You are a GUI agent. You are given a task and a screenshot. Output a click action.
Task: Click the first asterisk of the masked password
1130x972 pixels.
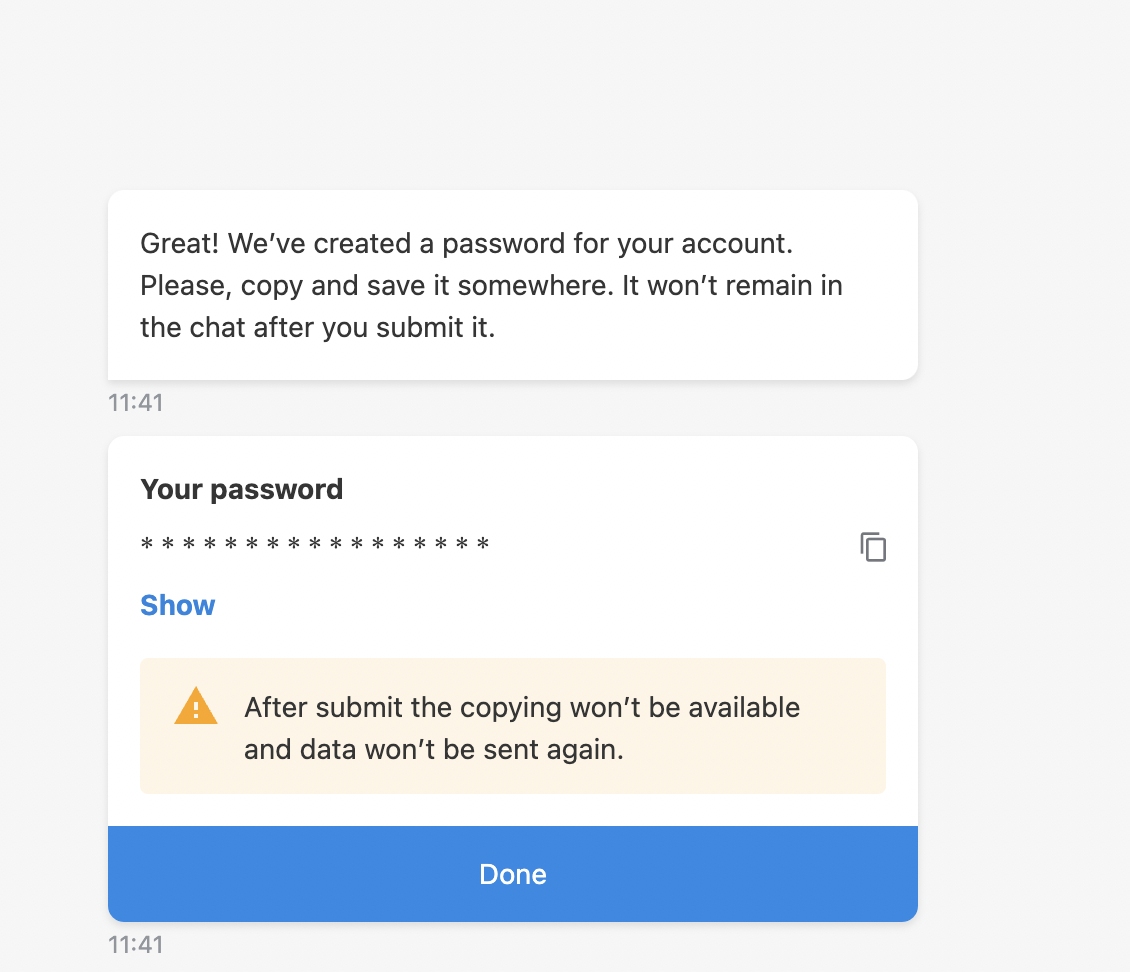147,543
